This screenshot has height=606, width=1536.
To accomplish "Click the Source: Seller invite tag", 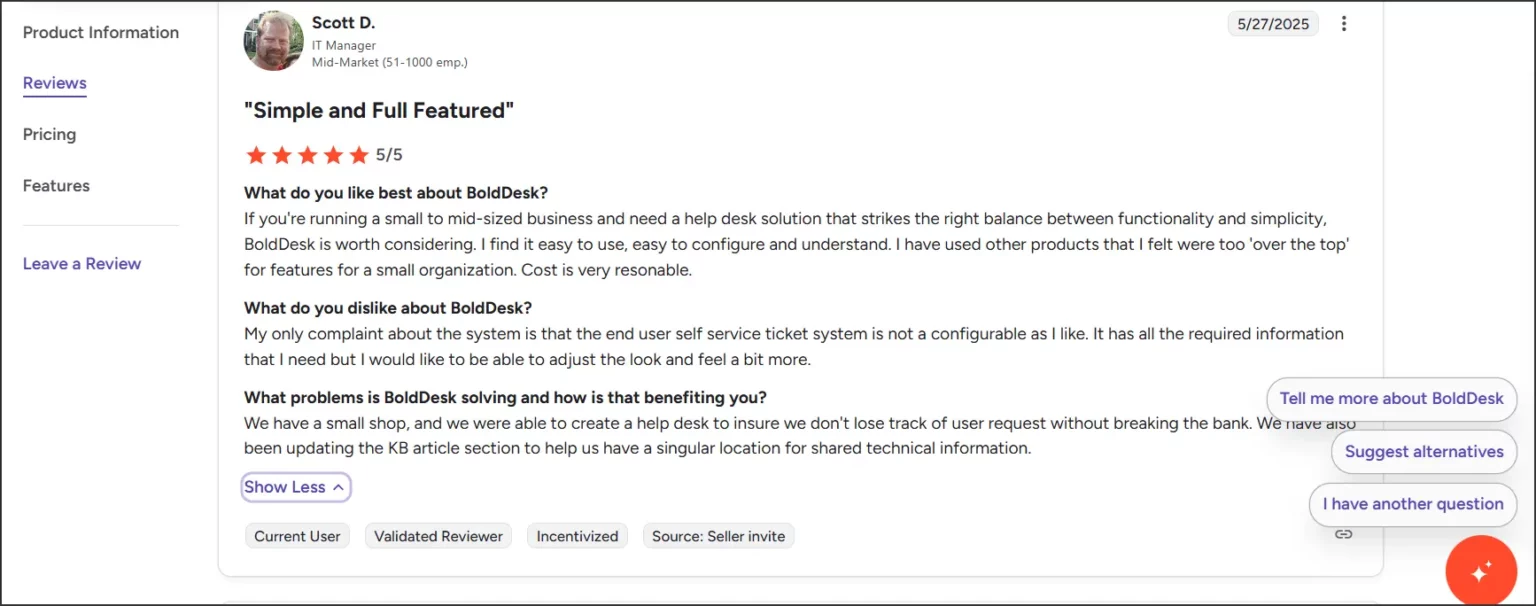I will [x=718, y=536].
